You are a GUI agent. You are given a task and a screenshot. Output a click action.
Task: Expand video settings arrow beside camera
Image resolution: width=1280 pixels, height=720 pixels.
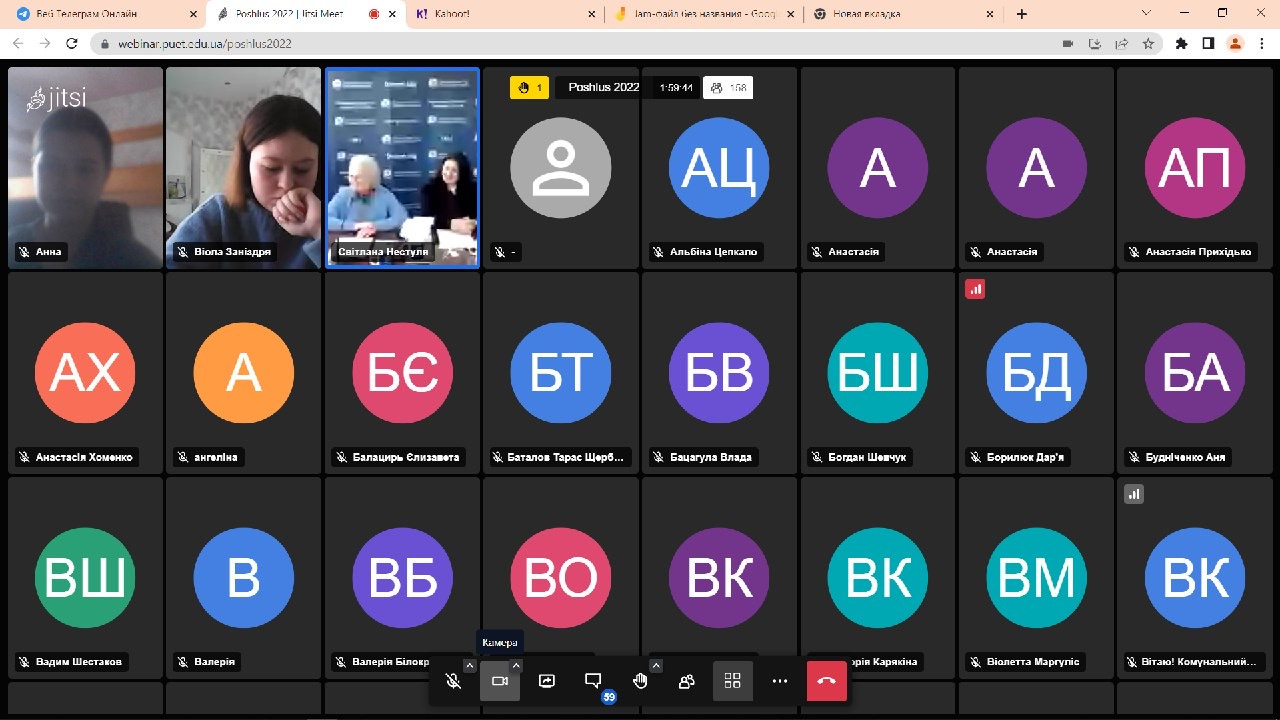[x=516, y=666]
